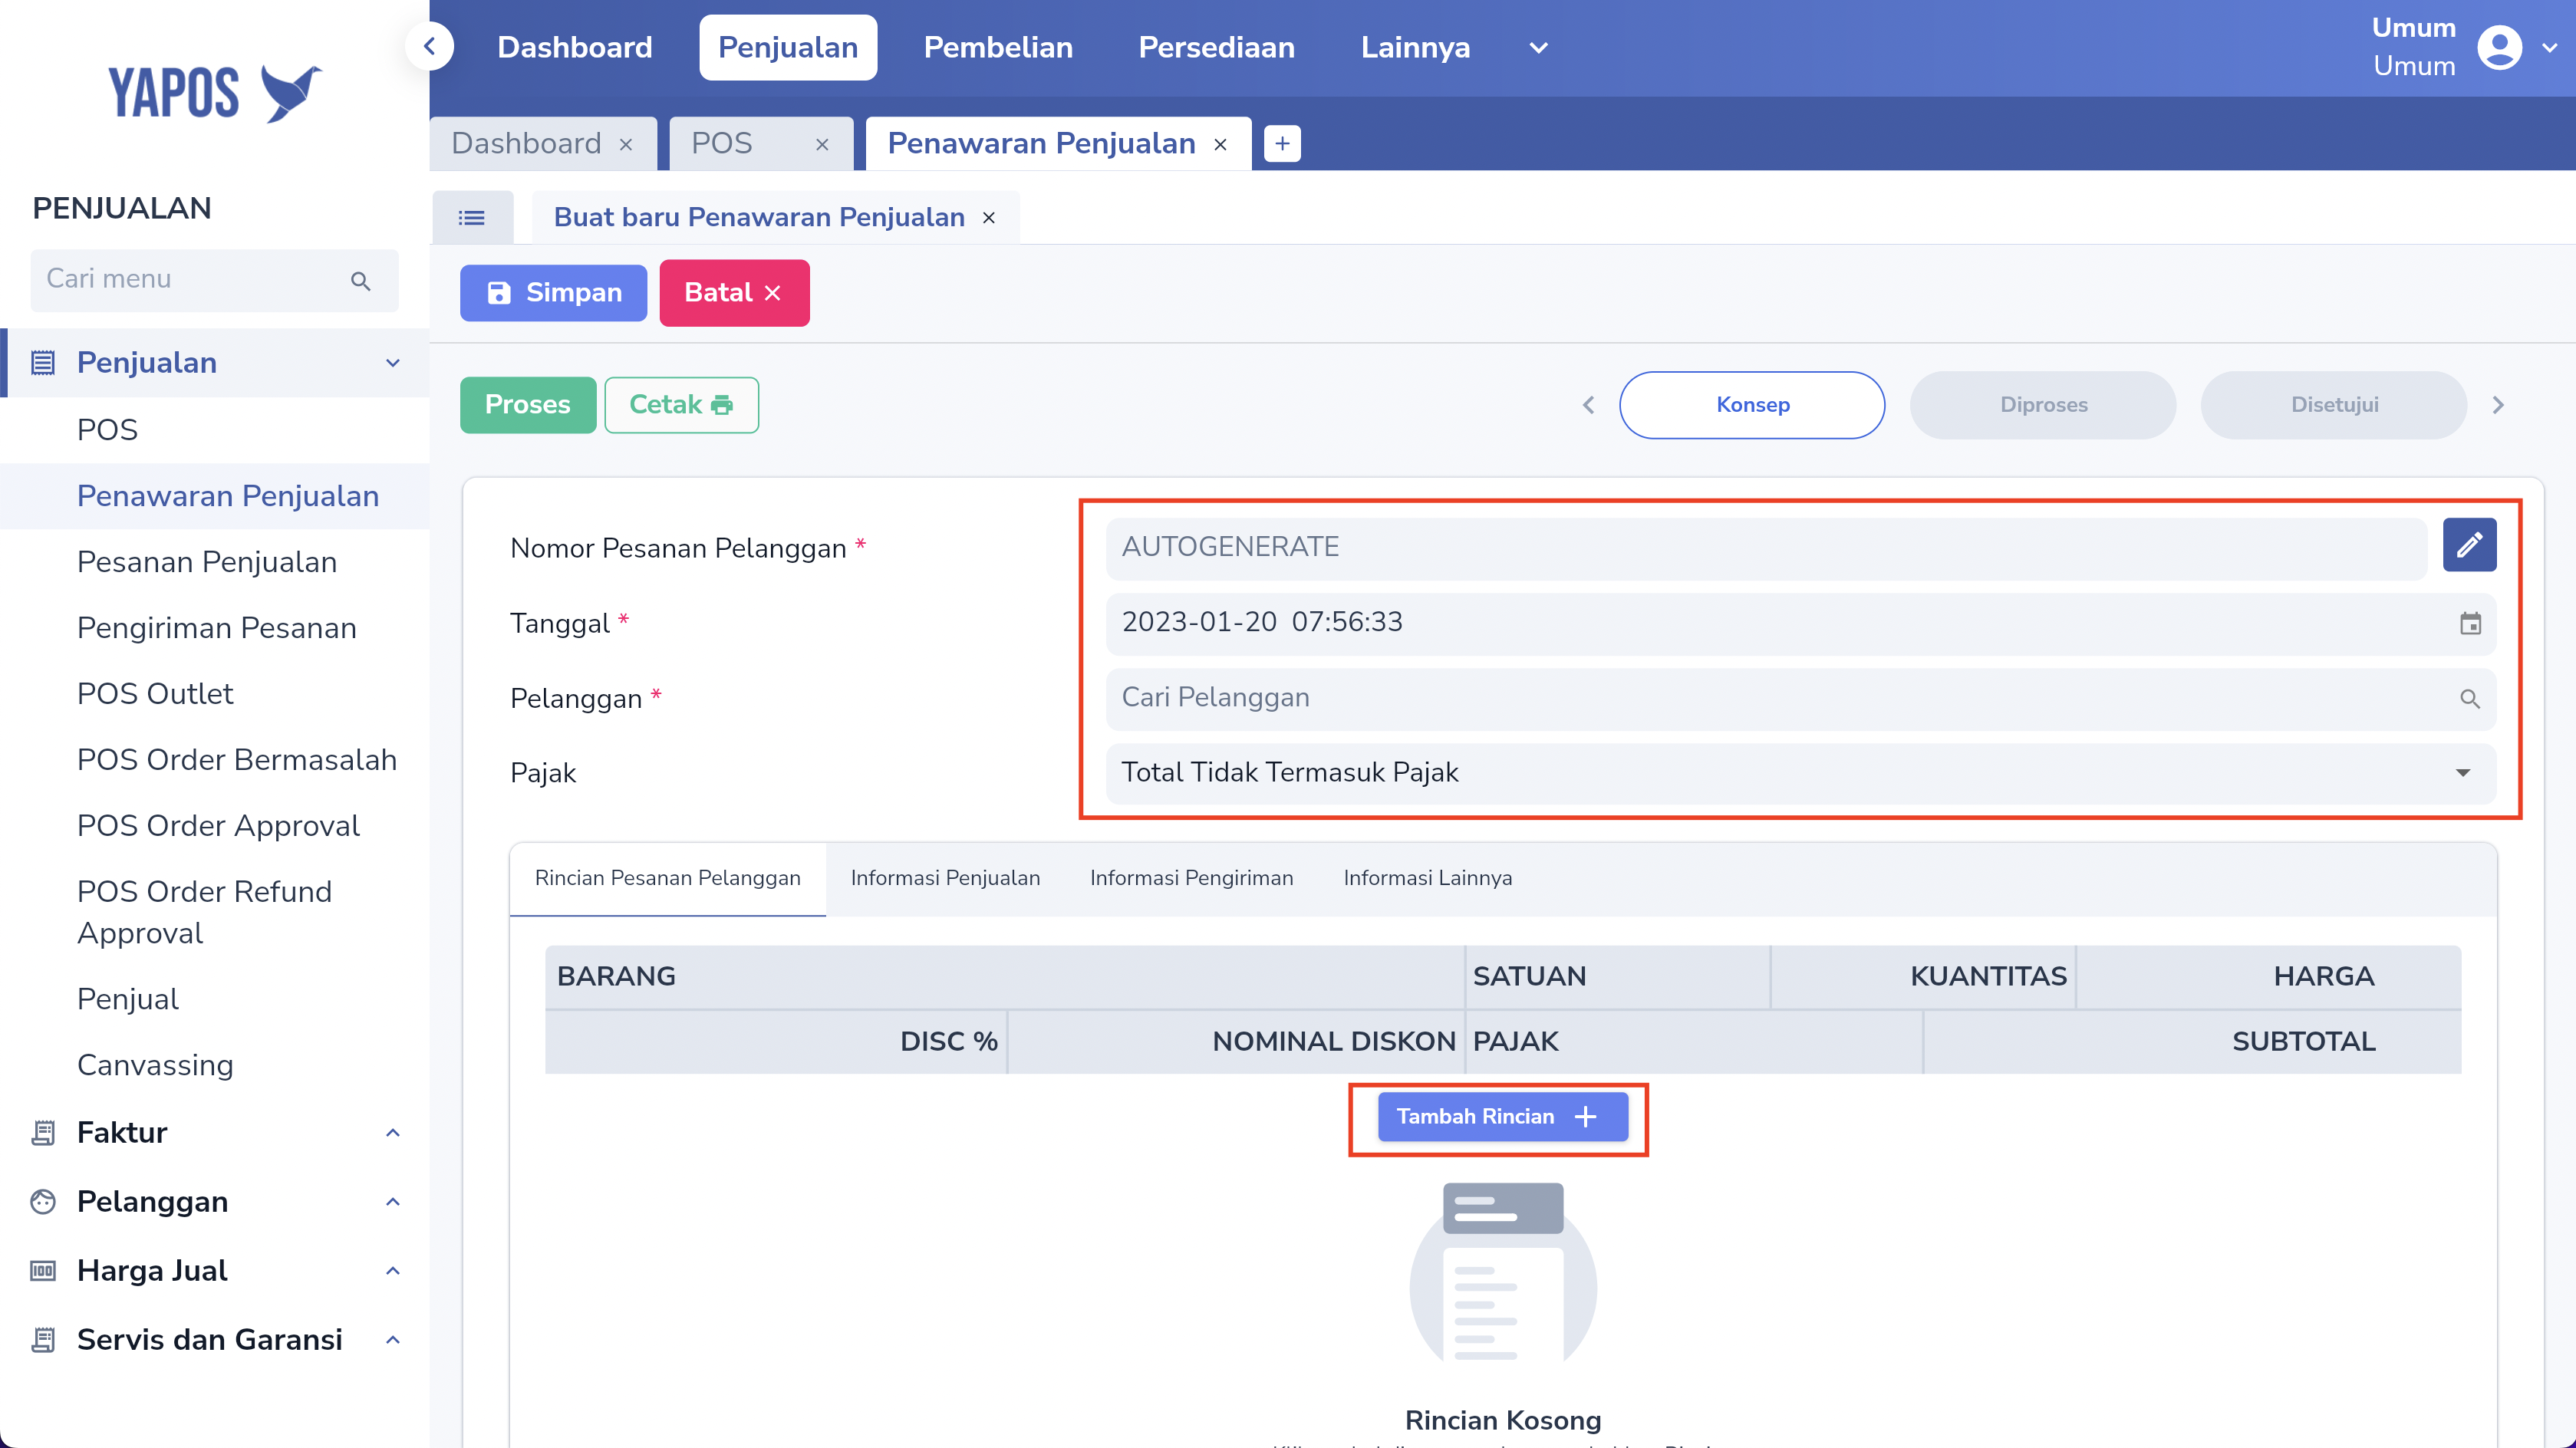Image resolution: width=2576 pixels, height=1448 pixels.
Task: Open Persediaan in top navigation
Action: pyautogui.click(x=1216, y=47)
